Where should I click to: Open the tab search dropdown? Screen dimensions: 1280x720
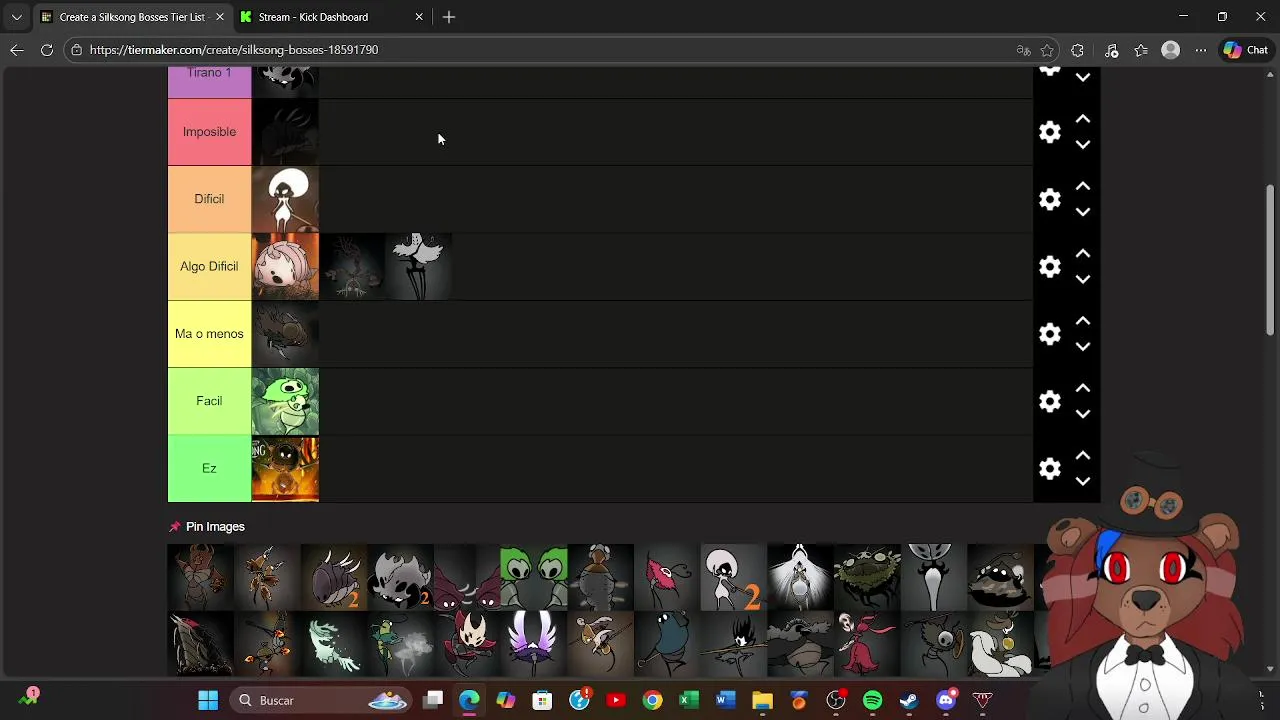coord(16,17)
